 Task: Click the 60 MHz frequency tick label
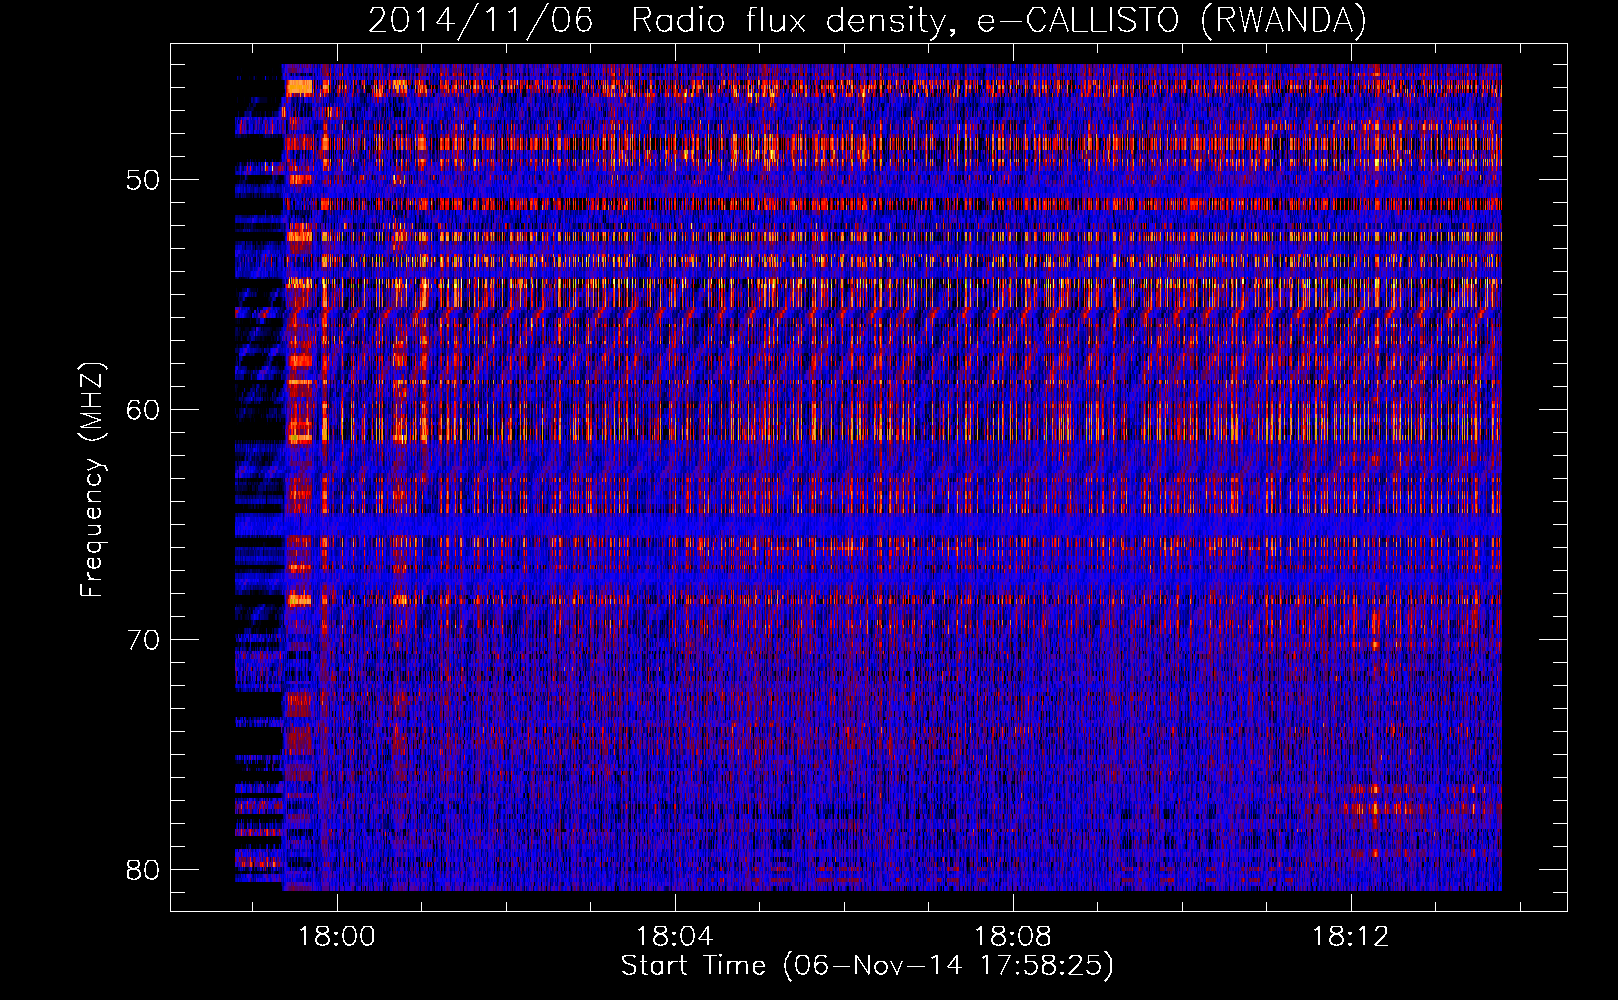click(x=144, y=409)
